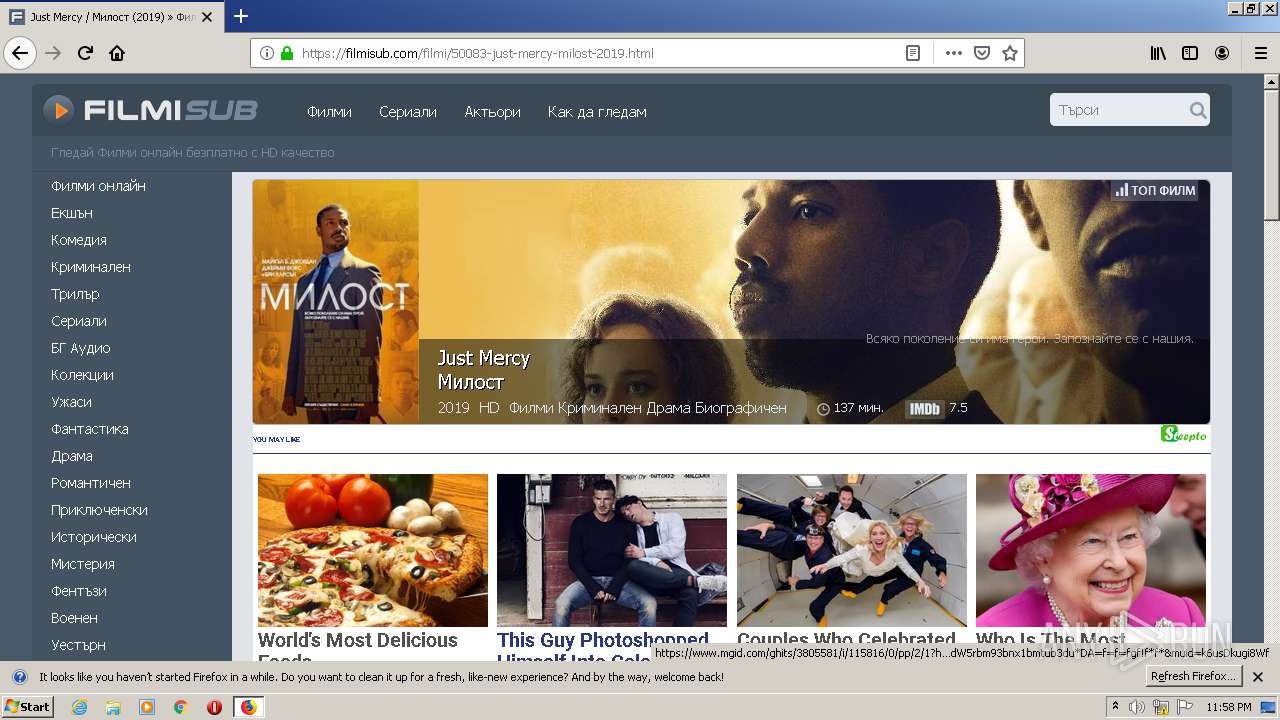The height and width of the screenshot is (720, 1280).
Task: Open page actions three-dot menu
Action: click(954, 53)
